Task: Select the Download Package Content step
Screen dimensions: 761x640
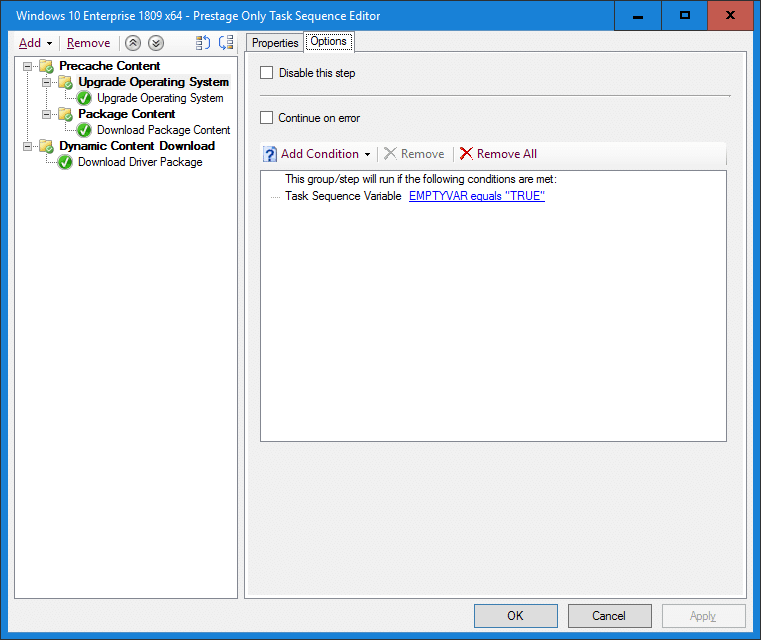Action: 164,130
